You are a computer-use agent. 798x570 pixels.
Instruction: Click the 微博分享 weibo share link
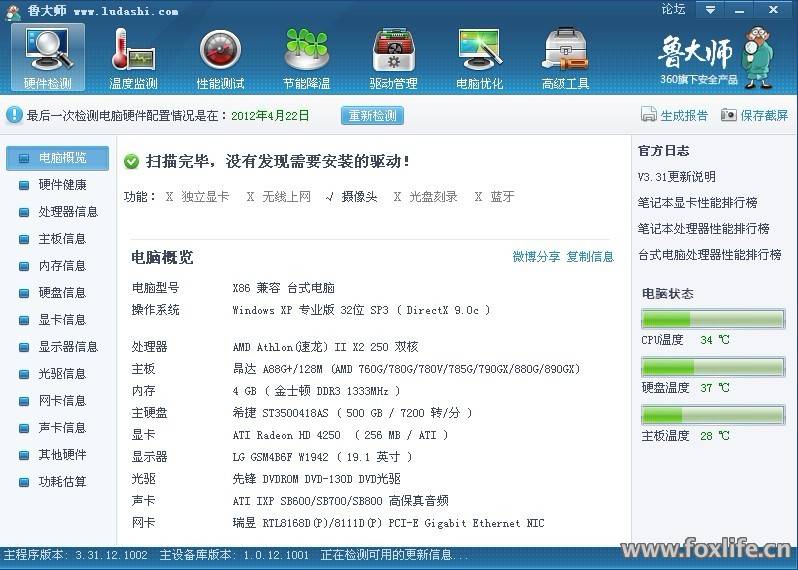pos(536,257)
